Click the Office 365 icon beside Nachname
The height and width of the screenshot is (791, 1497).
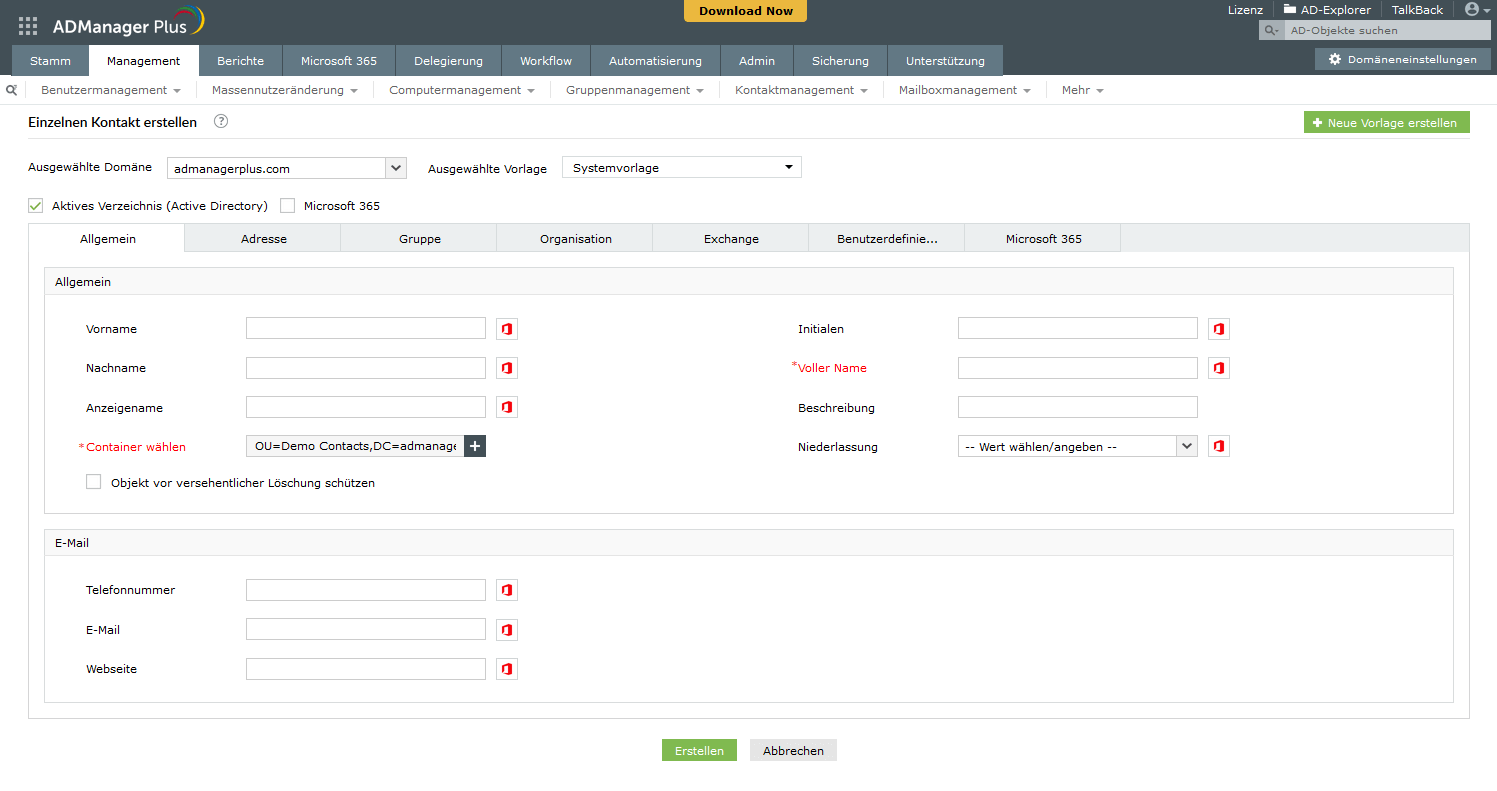pos(507,368)
